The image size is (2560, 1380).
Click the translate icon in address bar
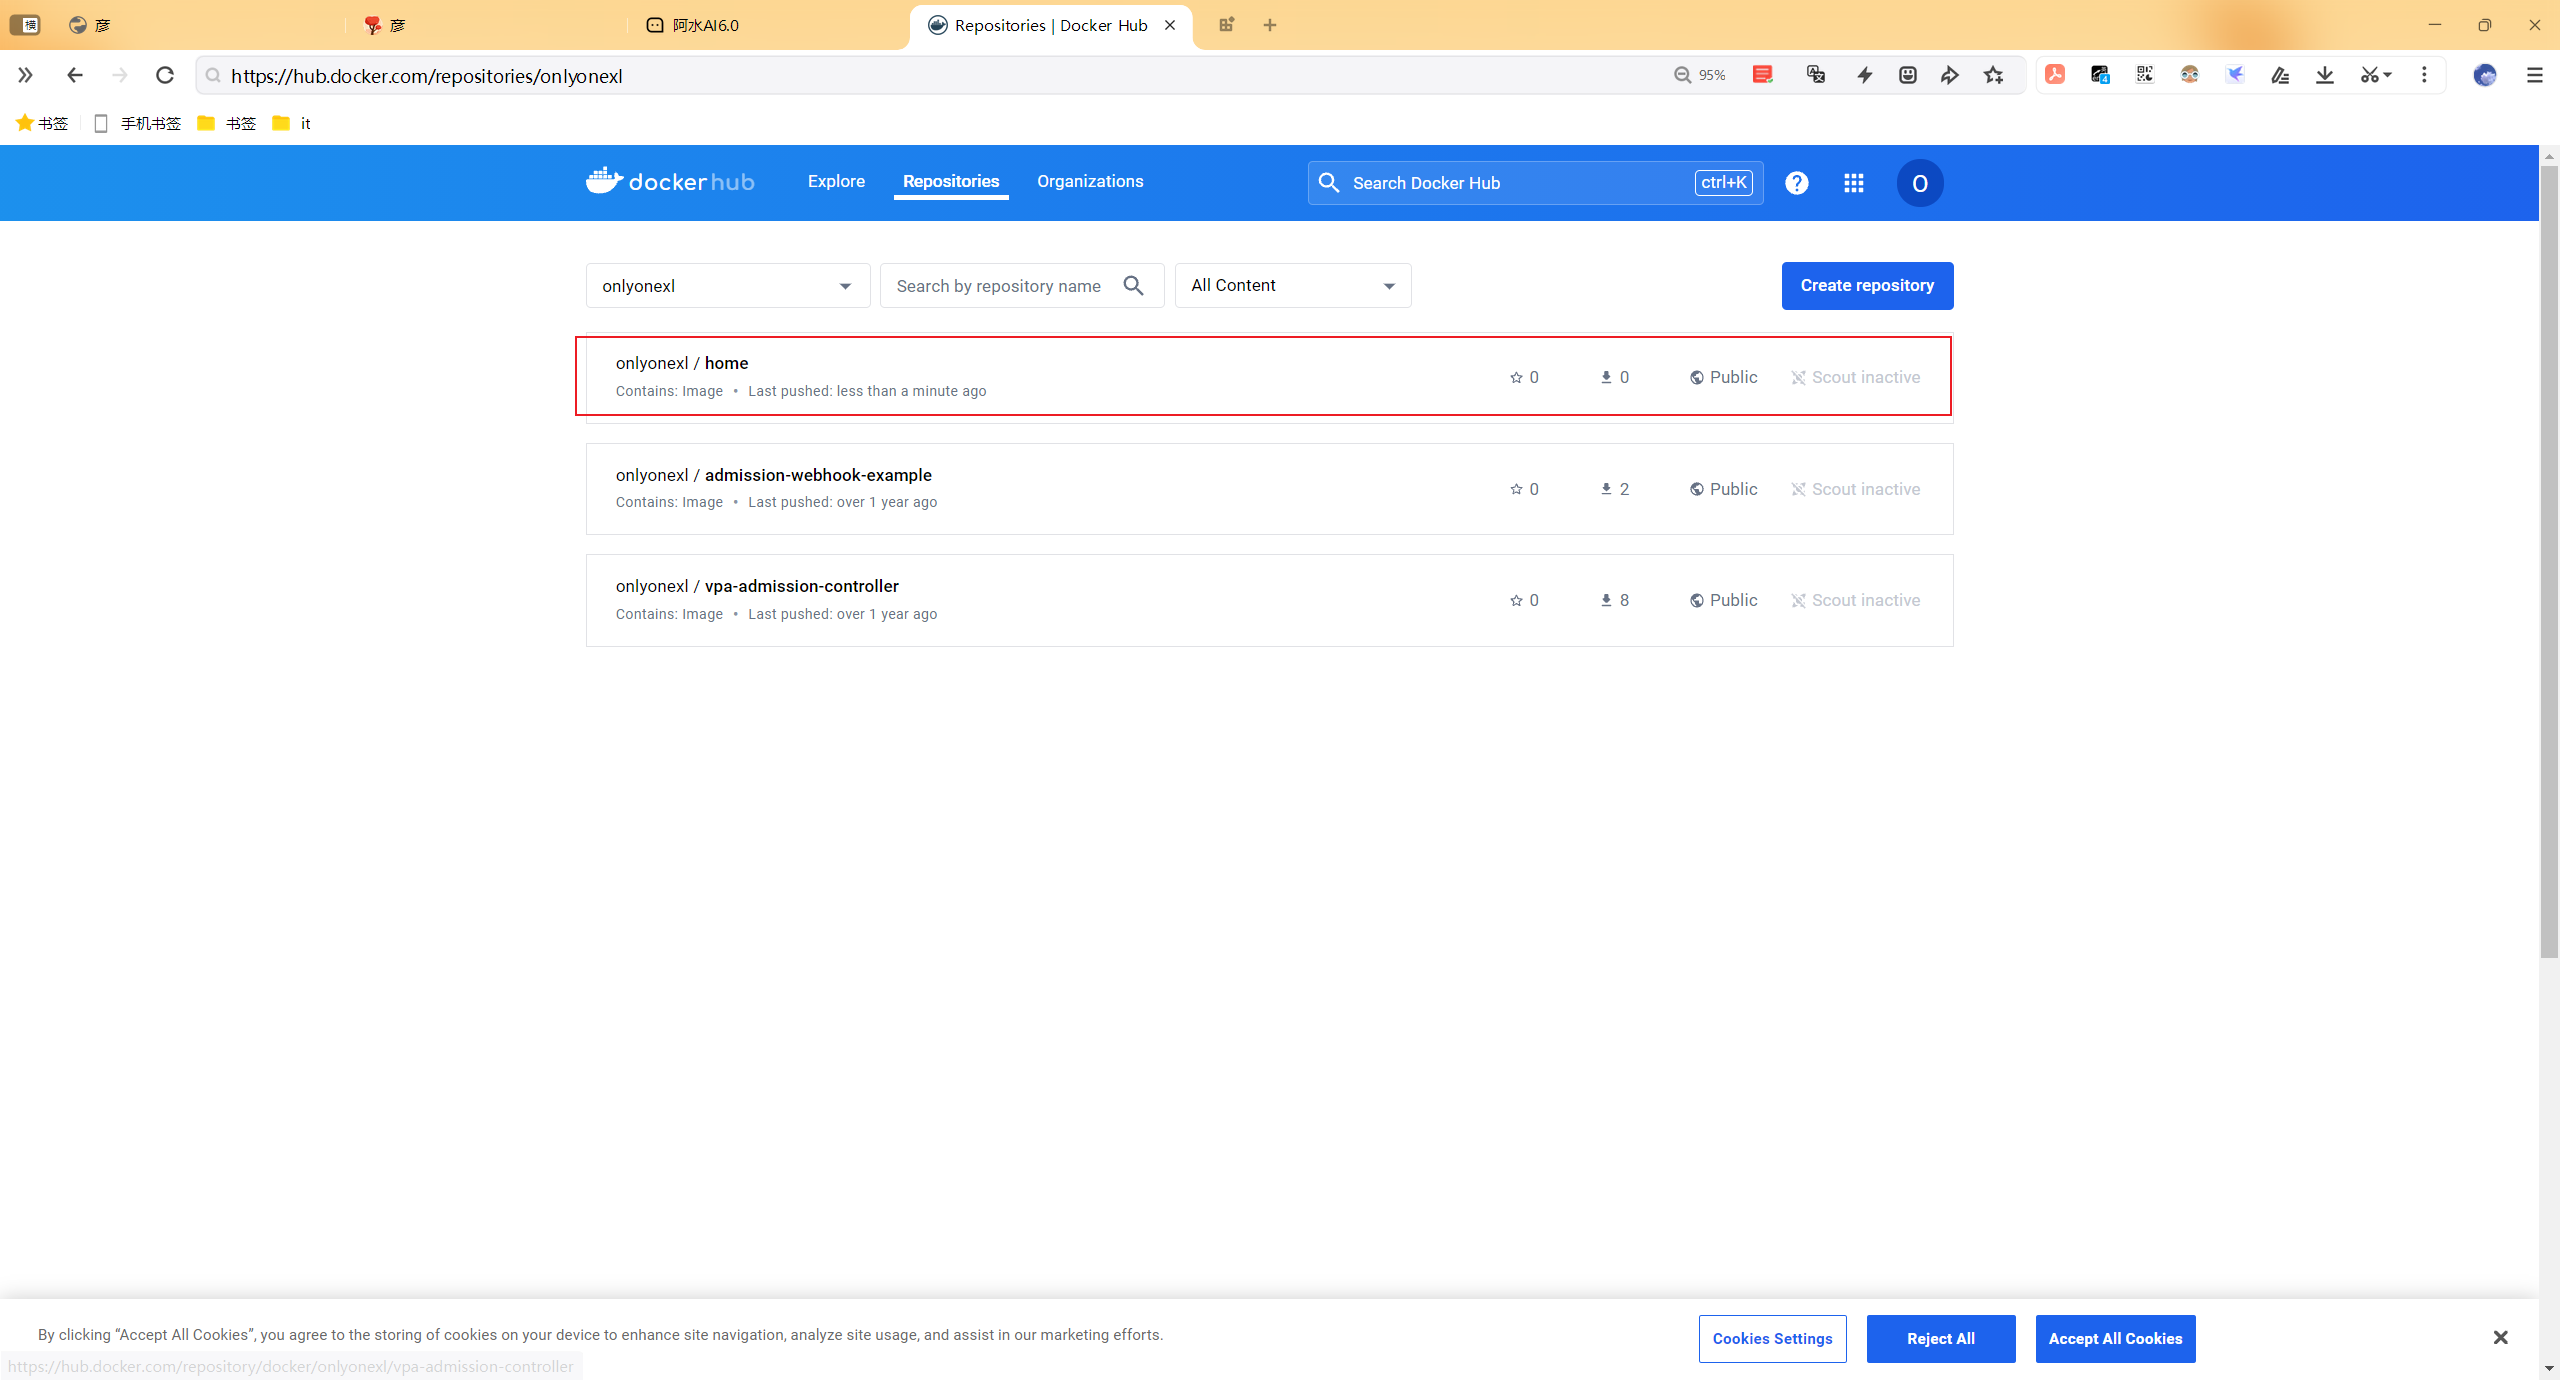1816,75
